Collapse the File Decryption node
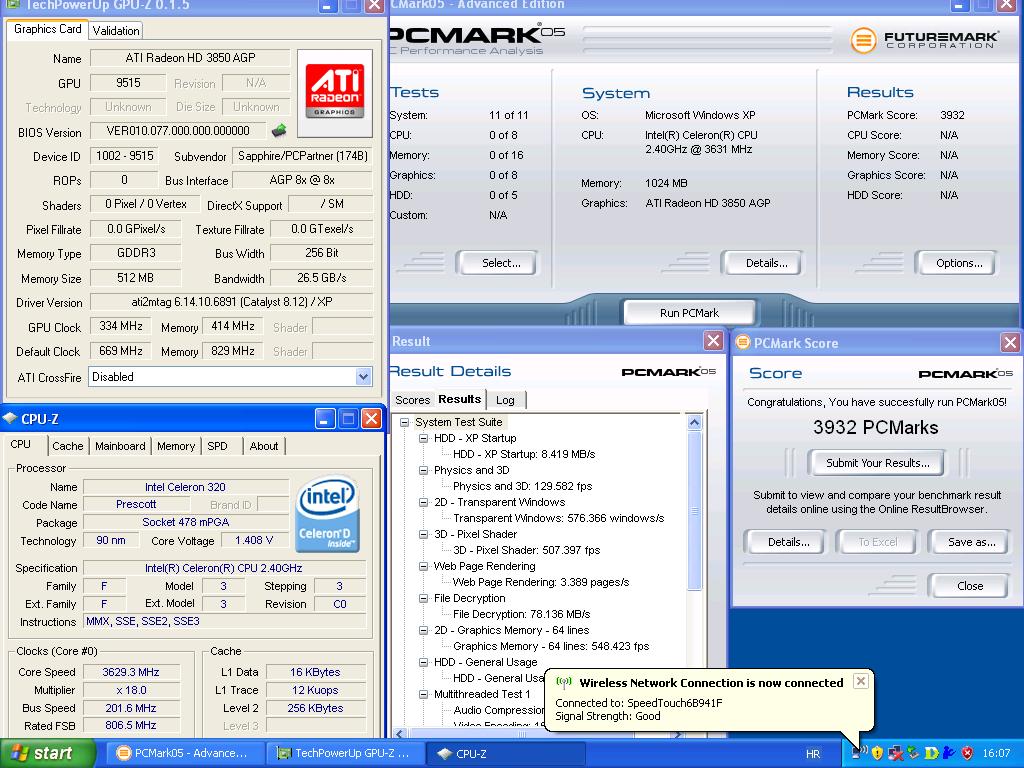Screen dimensions: 1024x768 423,598
